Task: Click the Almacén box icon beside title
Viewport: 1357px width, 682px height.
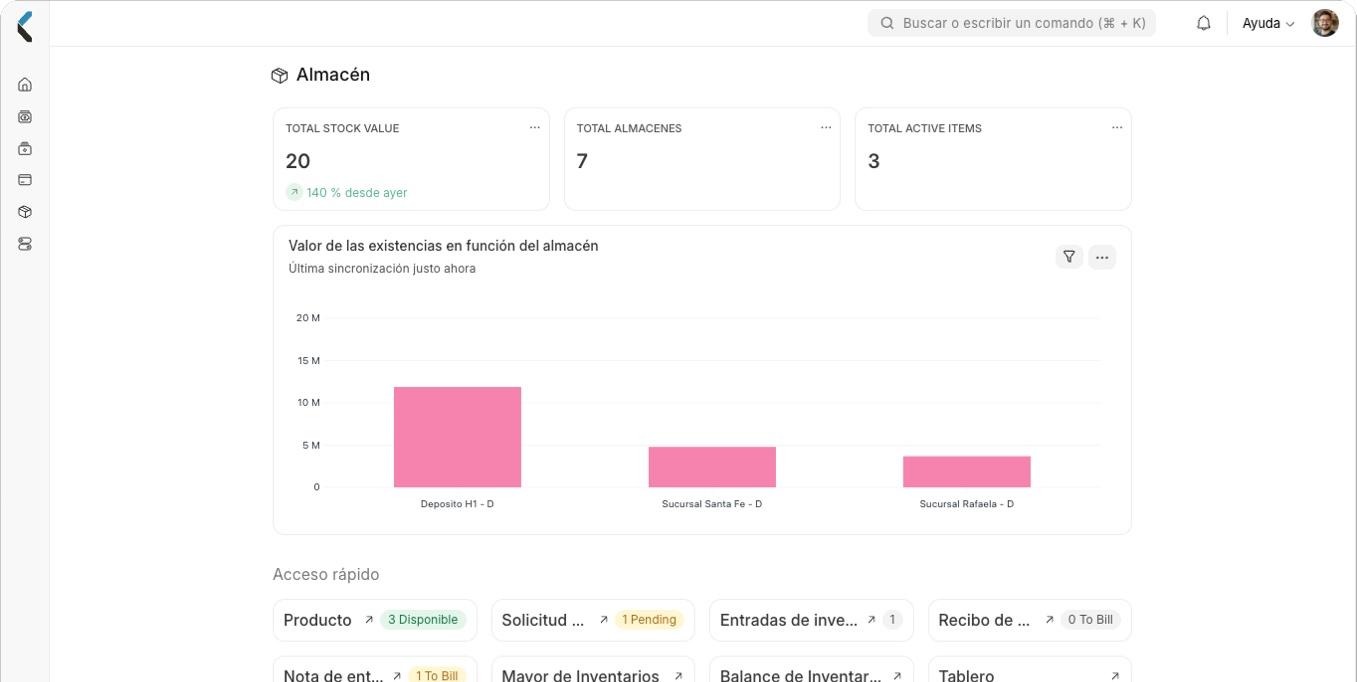Action: (280, 75)
